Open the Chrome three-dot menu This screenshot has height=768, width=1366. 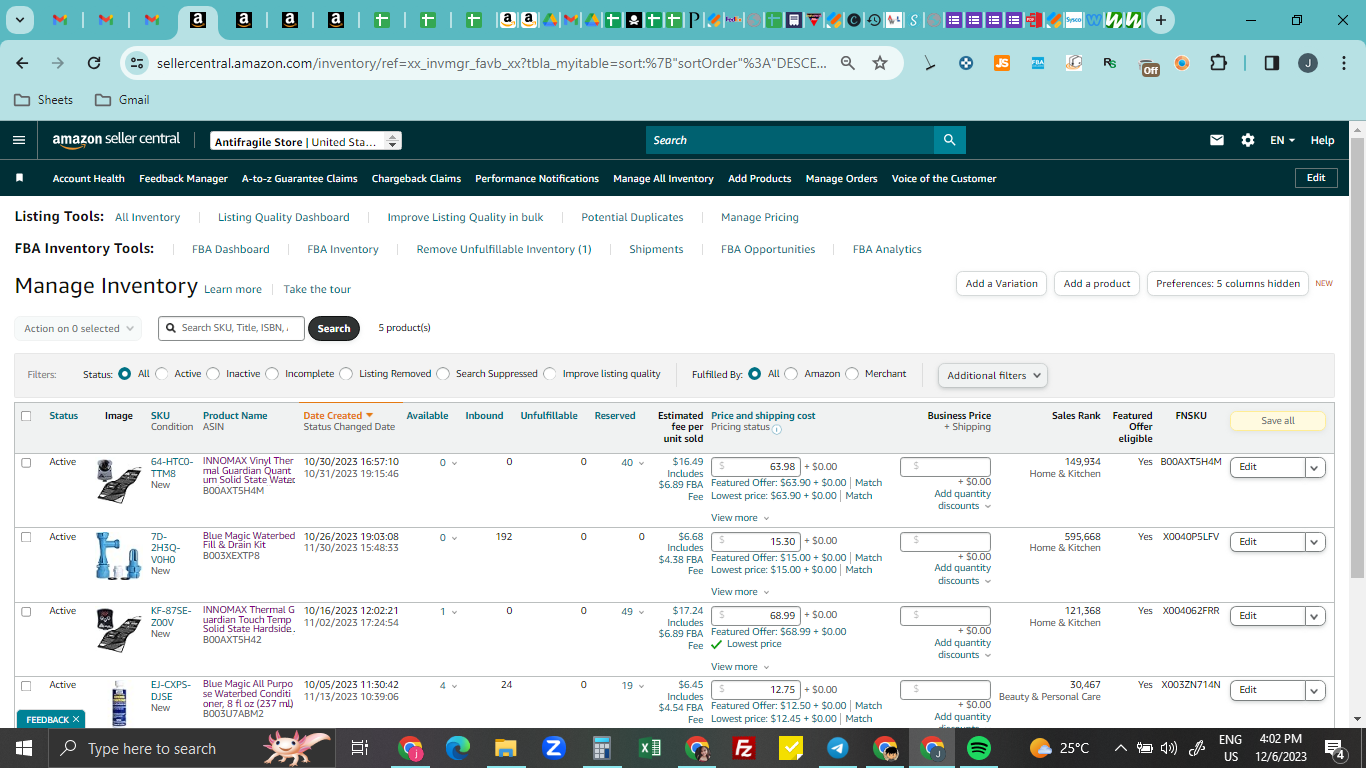coord(1342,63)
